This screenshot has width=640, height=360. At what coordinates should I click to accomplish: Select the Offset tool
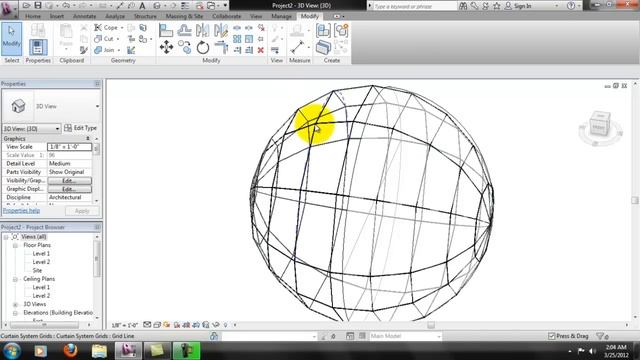[x=184, y=30]
